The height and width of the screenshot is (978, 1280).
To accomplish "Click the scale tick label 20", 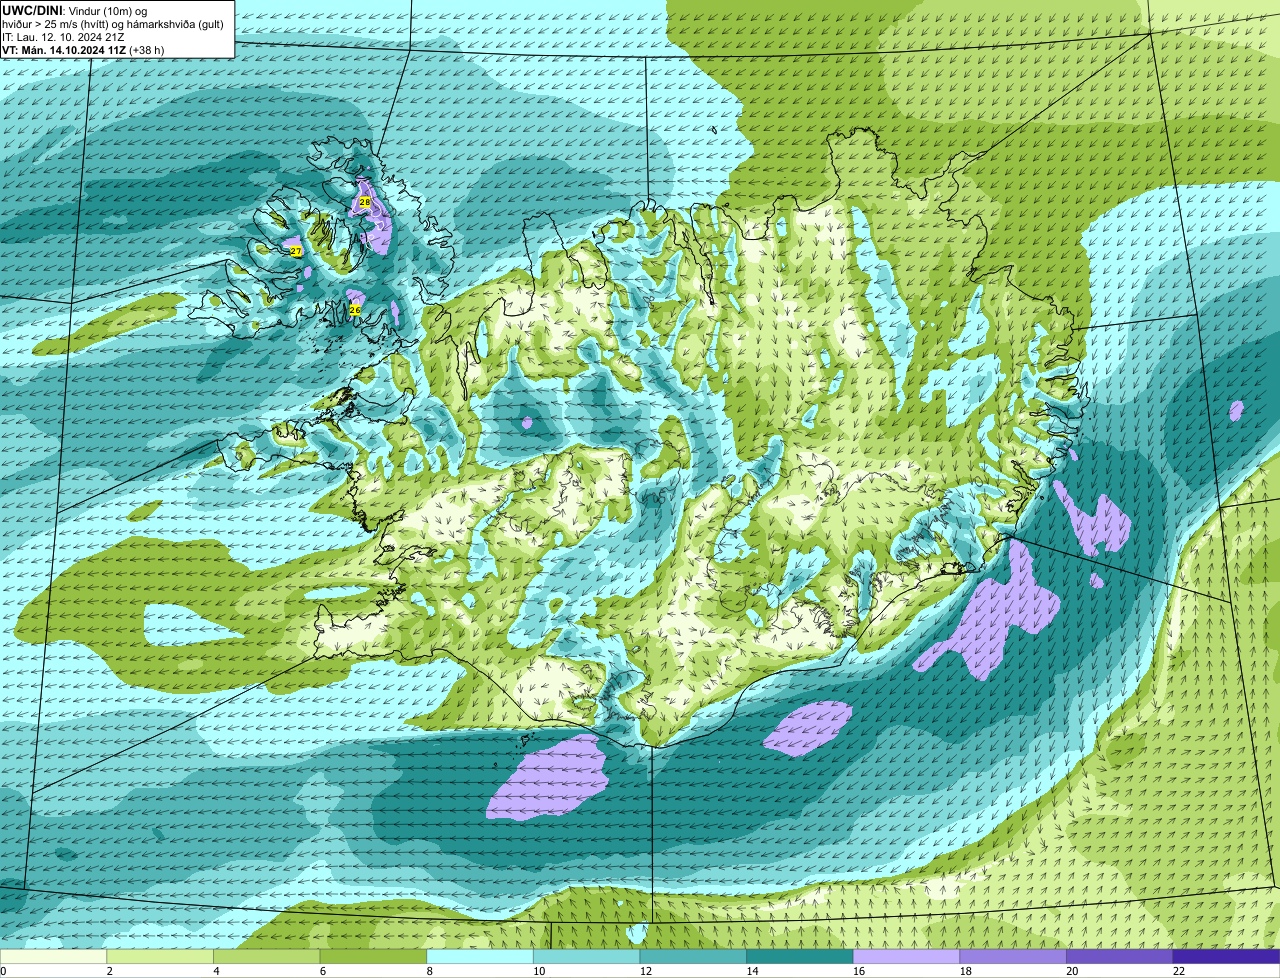I will [x=1072, y=971].
